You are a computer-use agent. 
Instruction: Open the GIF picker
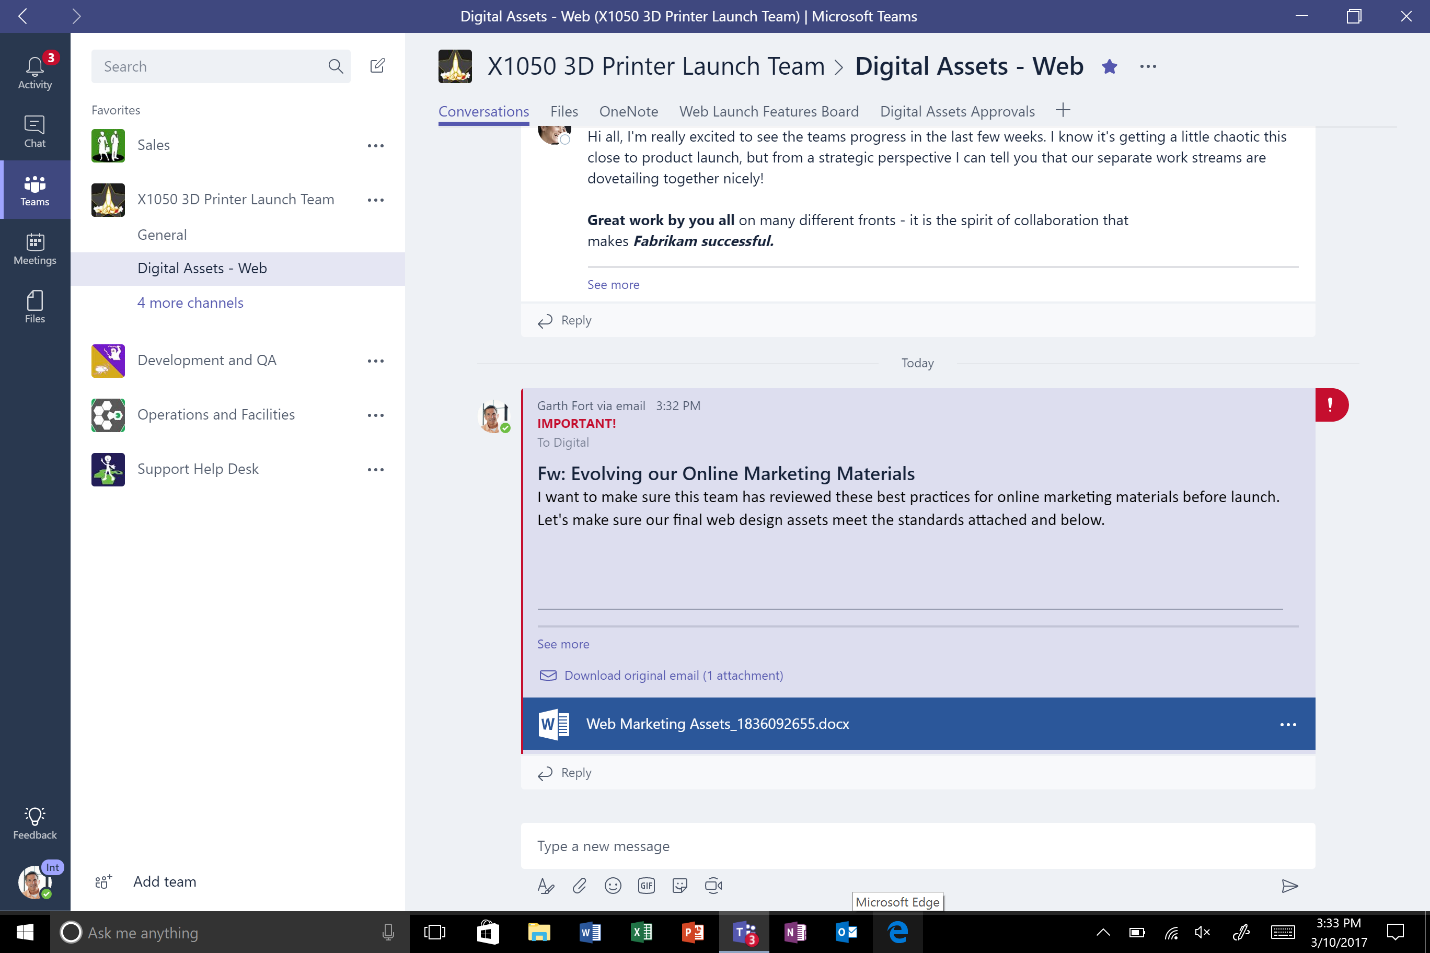click(x=646, y=885)
